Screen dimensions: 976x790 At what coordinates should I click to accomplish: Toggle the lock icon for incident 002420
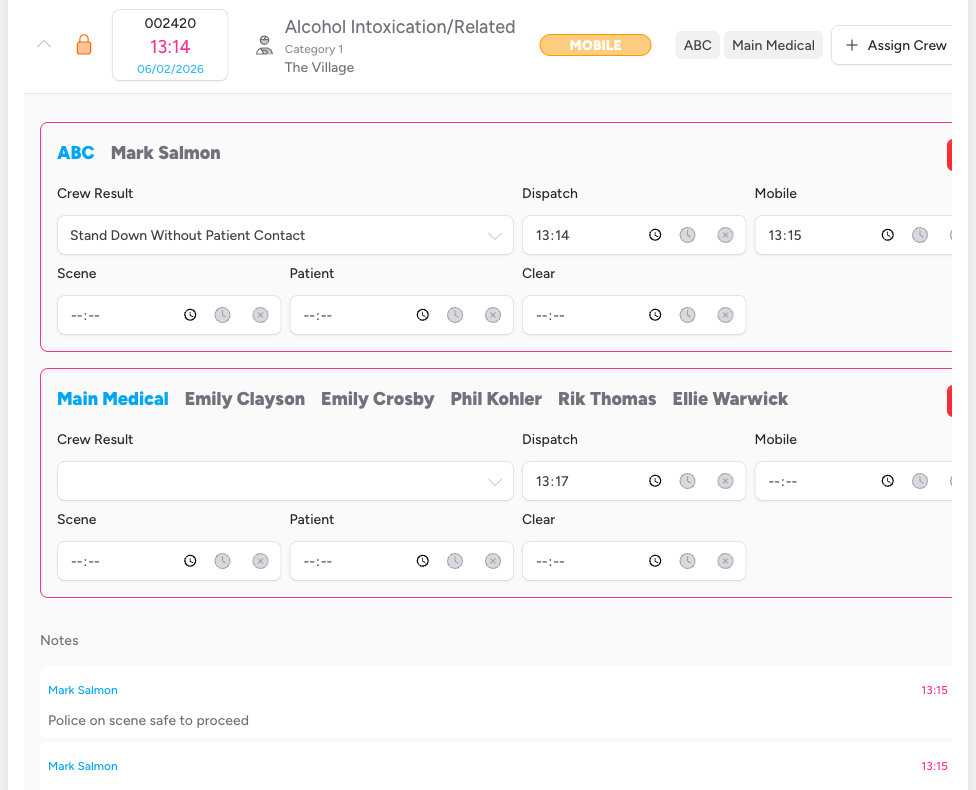(x=84, y=44)
